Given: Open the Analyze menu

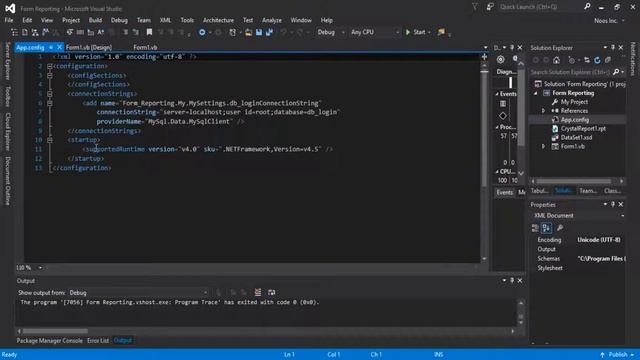Looking at the screenshot, I should [272, 20].
